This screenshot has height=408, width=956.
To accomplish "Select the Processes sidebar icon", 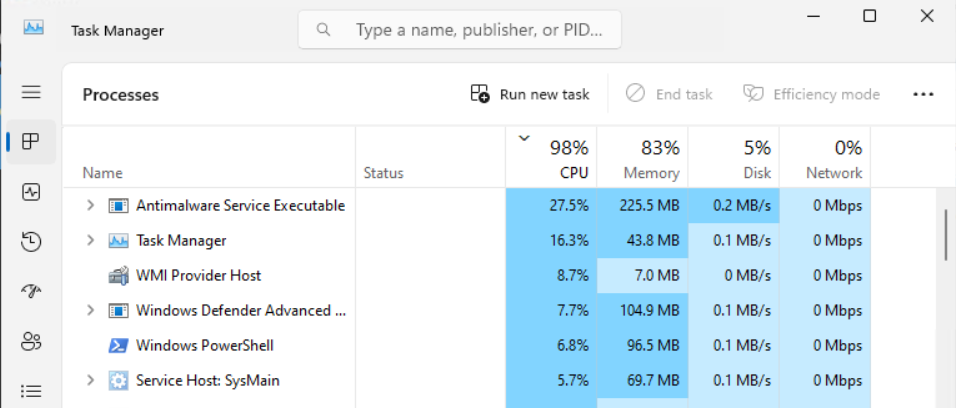I will (x=31, y=141).
